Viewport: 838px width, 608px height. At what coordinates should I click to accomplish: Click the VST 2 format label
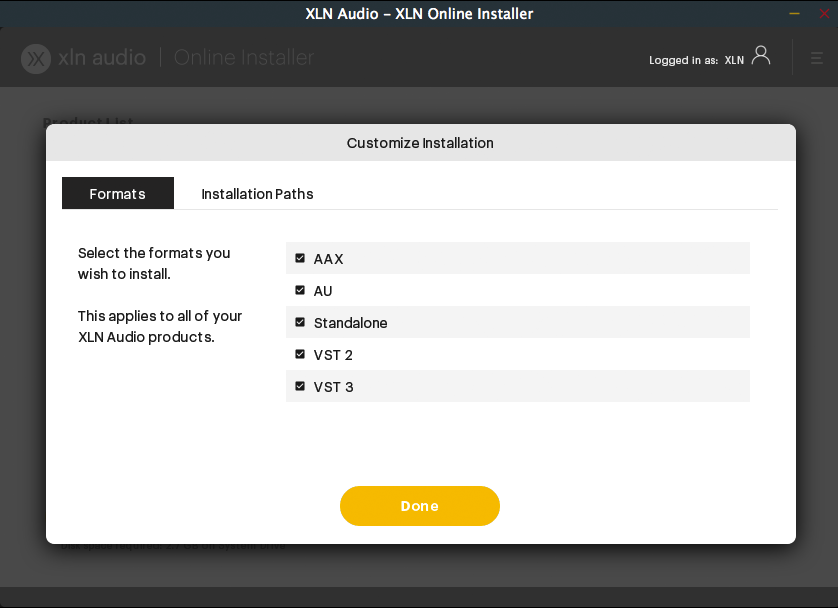(x=333, y=355)
